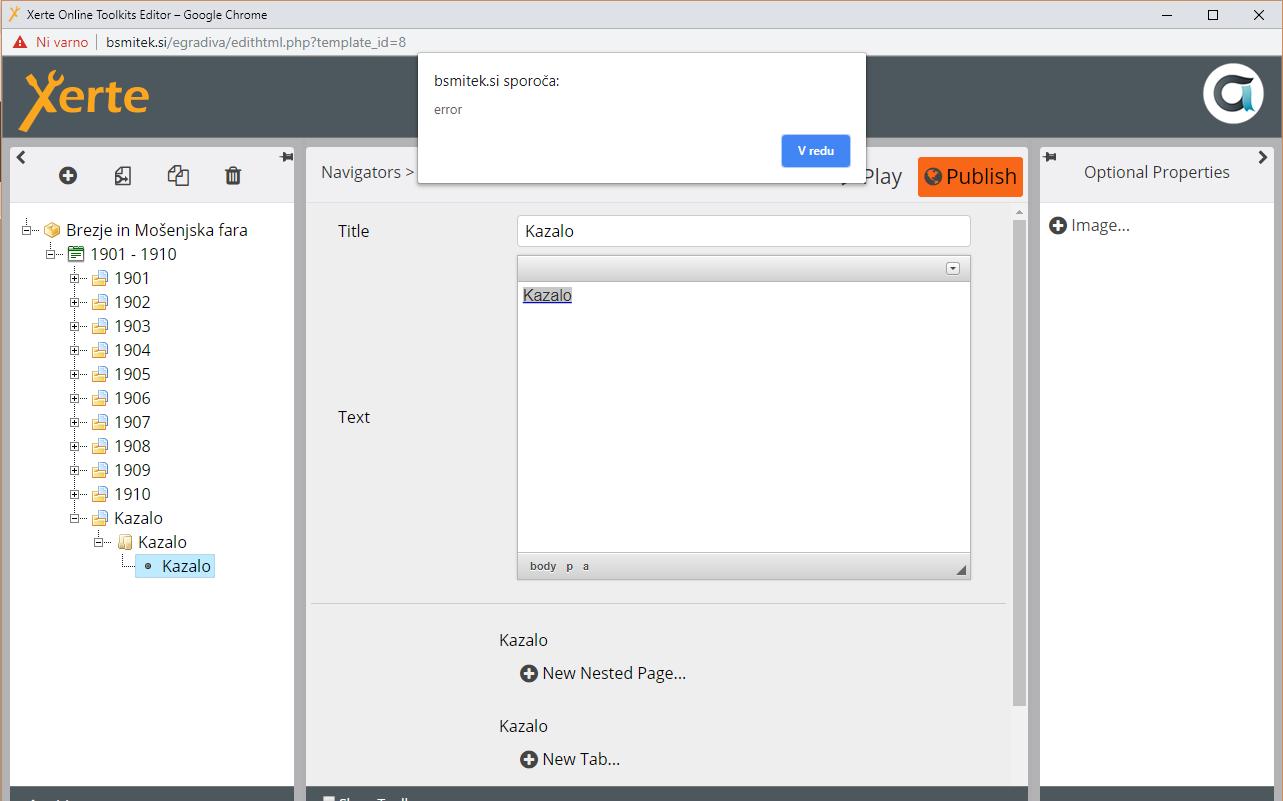The height and width of the screenshot is (801, 1283).
Task: Click plus icon next to New Nested Page
Action: (529, 674)
